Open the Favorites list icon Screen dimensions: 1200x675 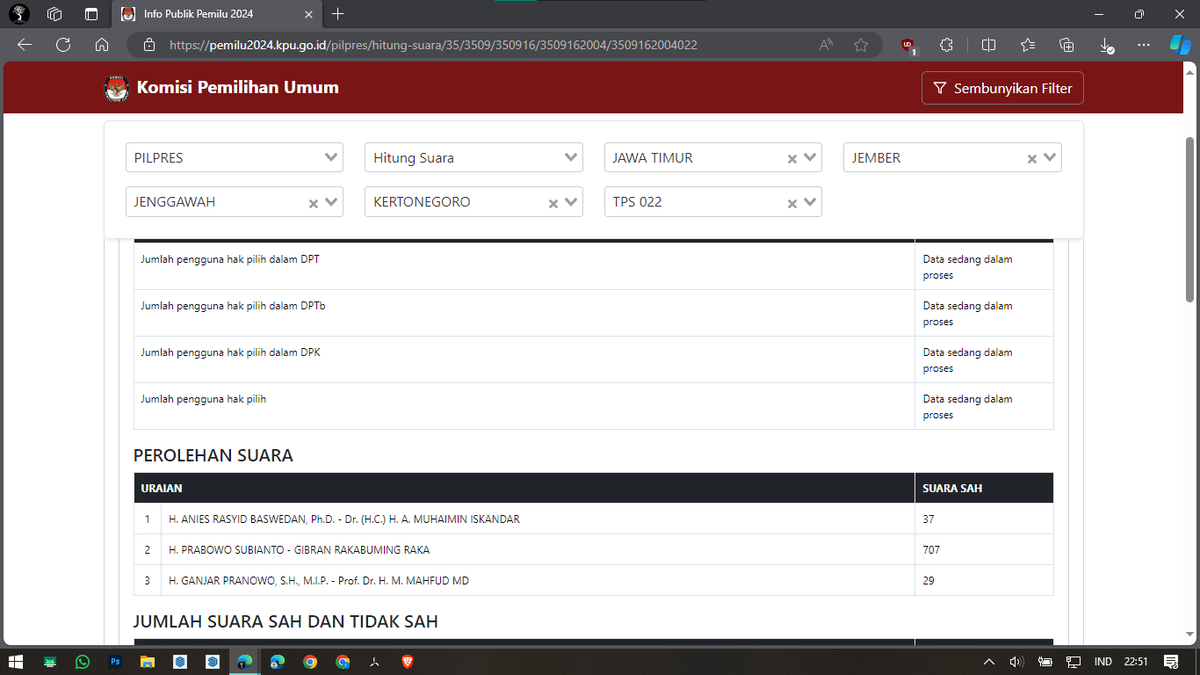tap(1028, 44)
